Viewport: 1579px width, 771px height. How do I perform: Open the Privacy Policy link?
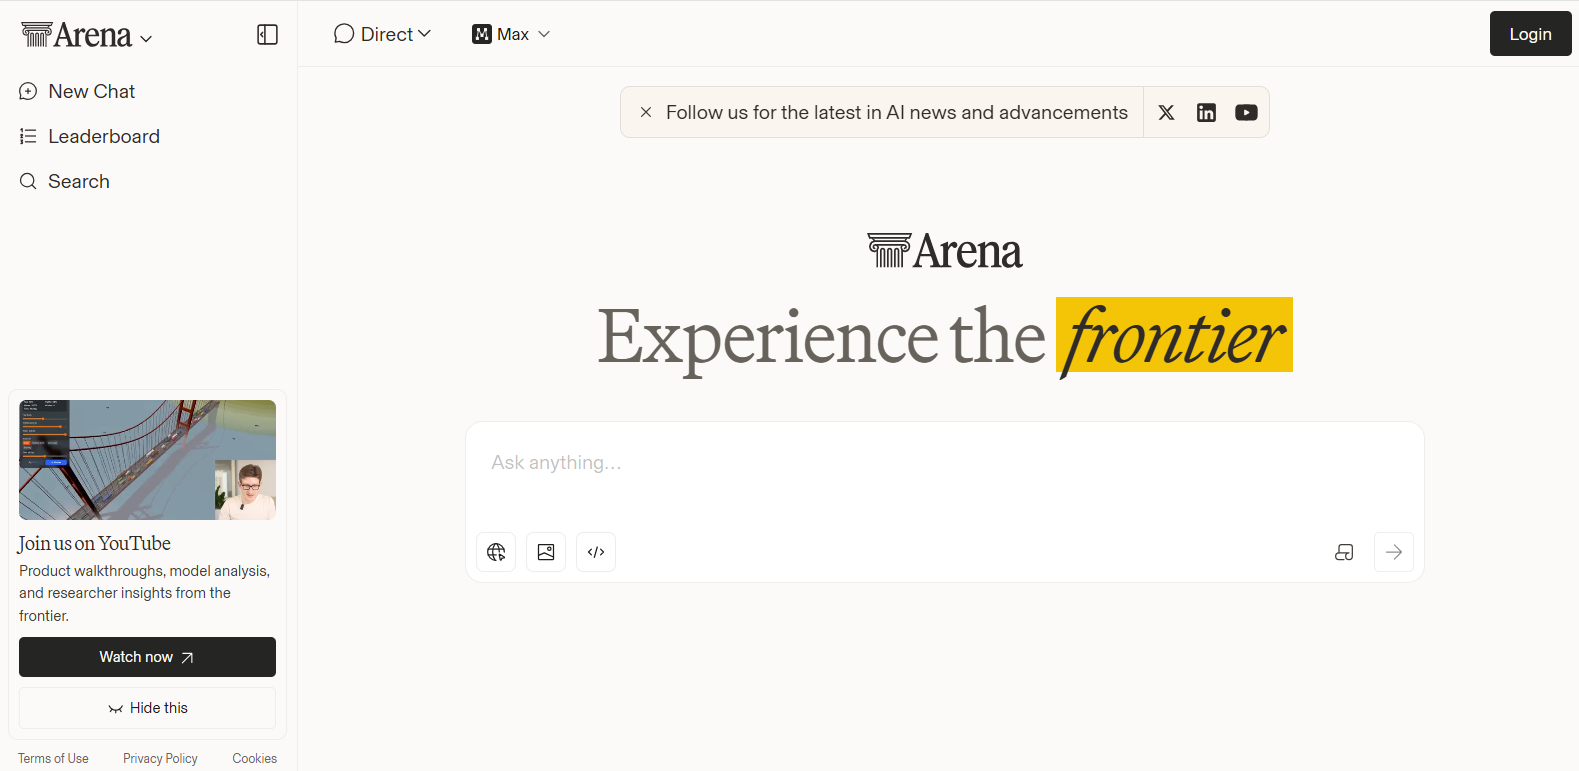tap(160, 758)
